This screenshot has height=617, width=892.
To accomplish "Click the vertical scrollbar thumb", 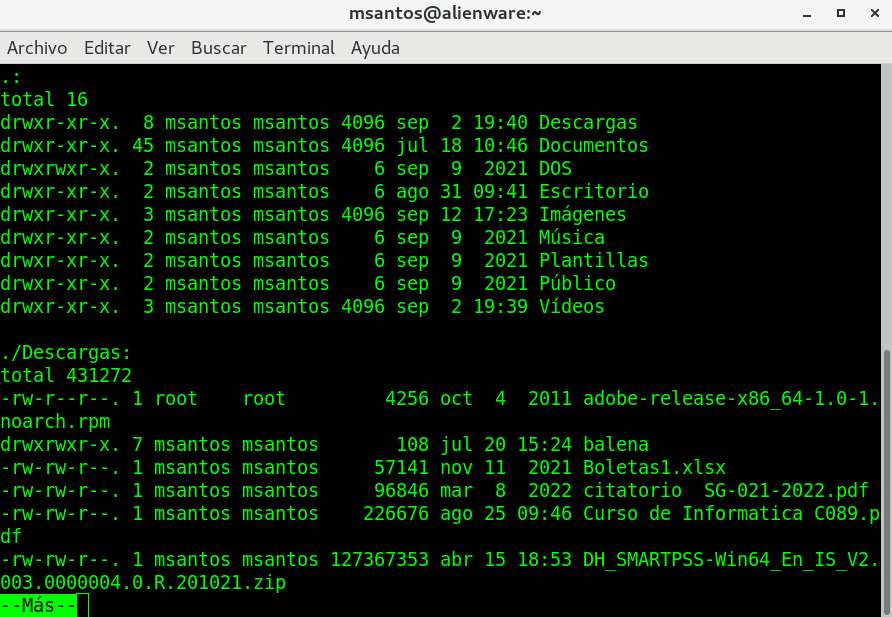I will (x=886, y=480).
